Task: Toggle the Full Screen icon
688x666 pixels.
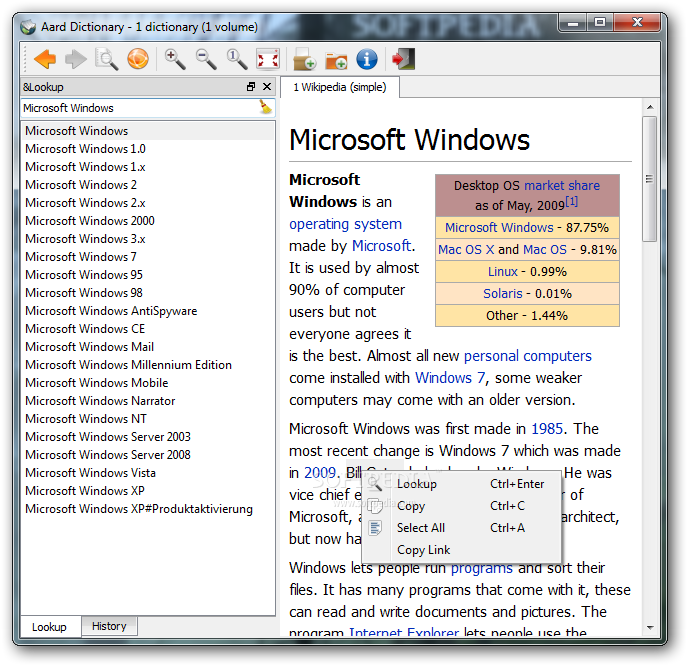Action: click(x=268, y=59)
